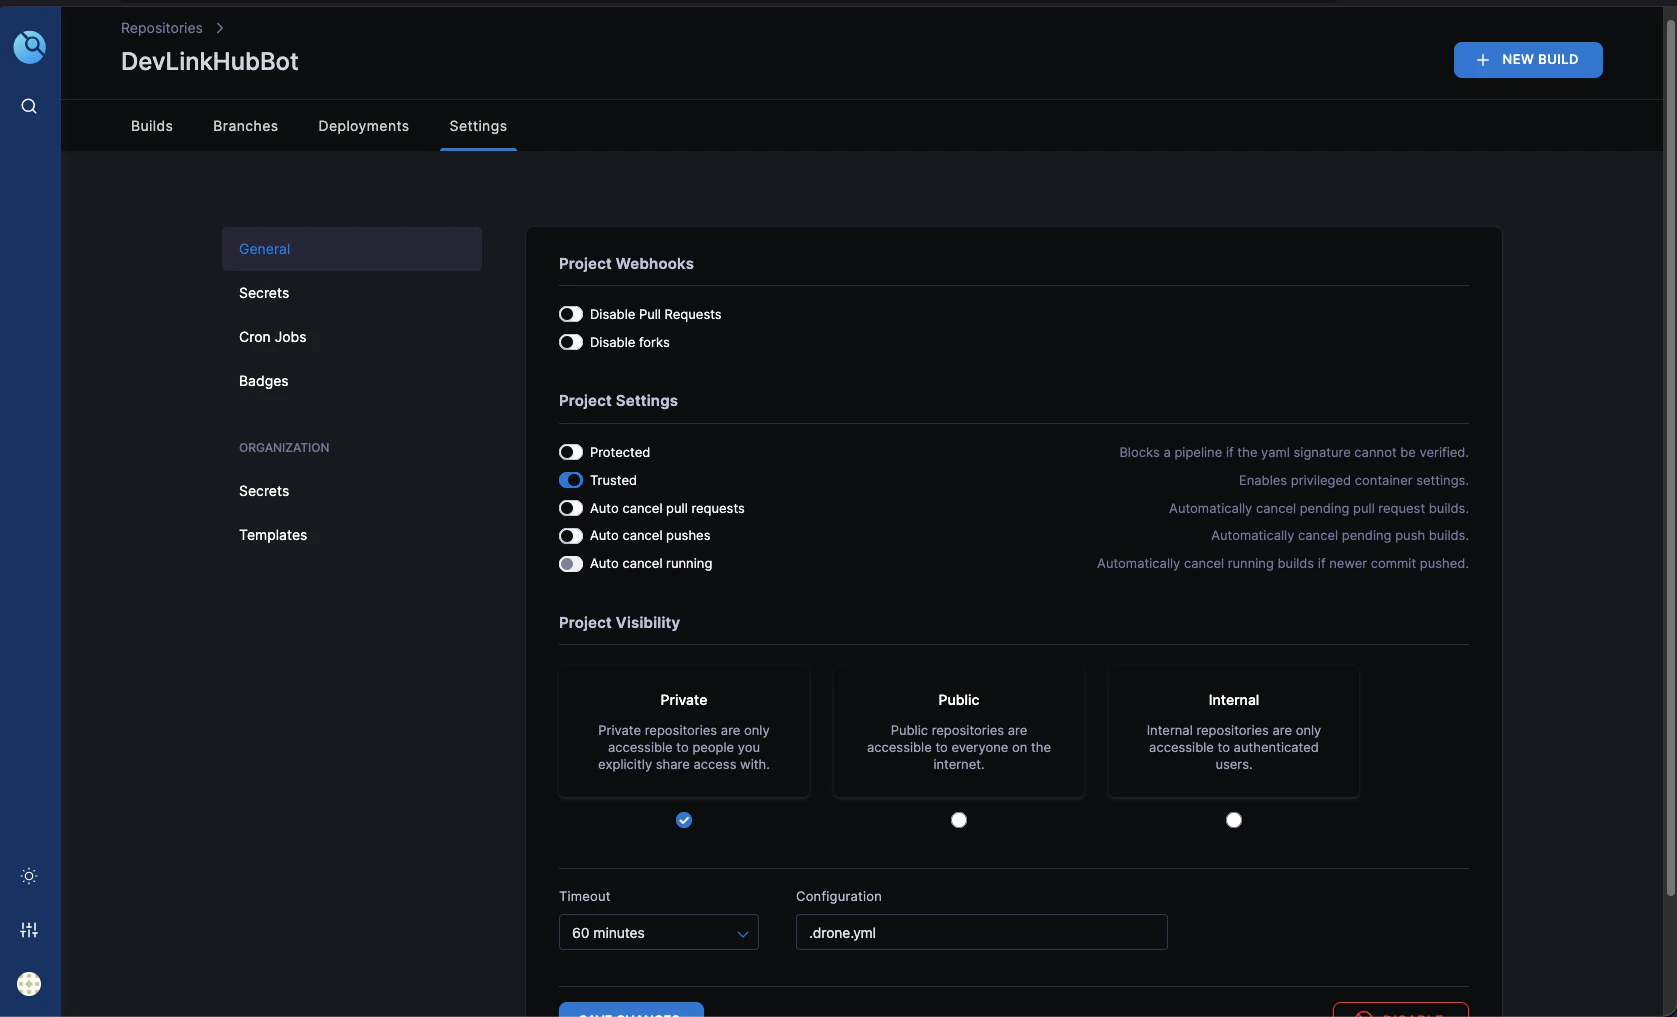
Task: Select the Internal visibility radio button
Action: [x=1234, y=820]
